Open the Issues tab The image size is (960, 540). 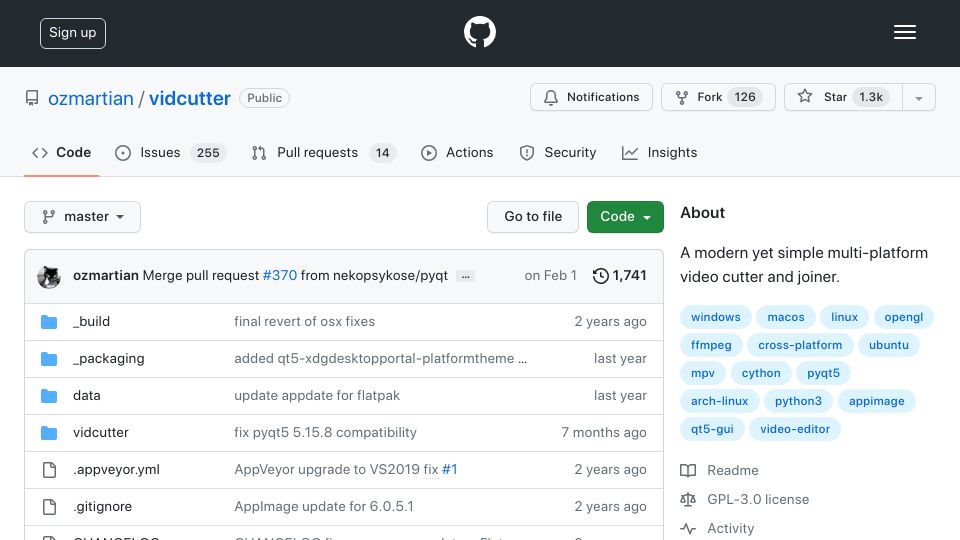pos(170,152)
